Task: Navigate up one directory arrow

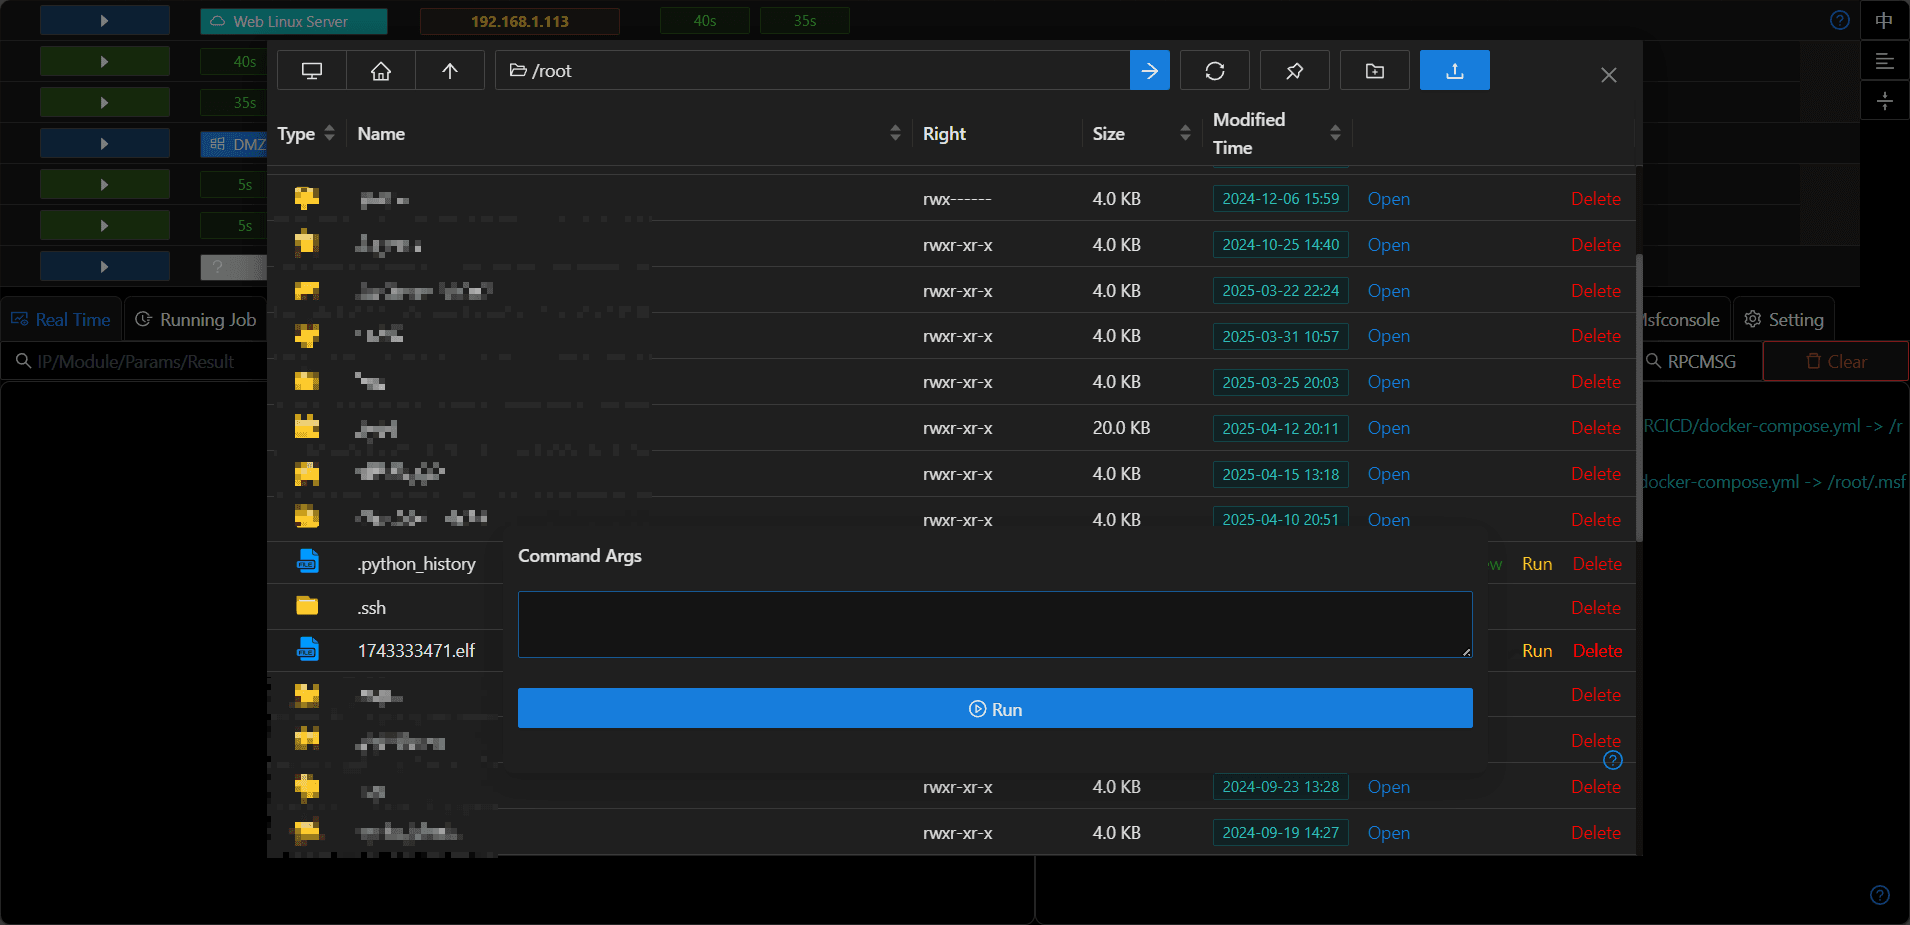Action: pos(450,71)
